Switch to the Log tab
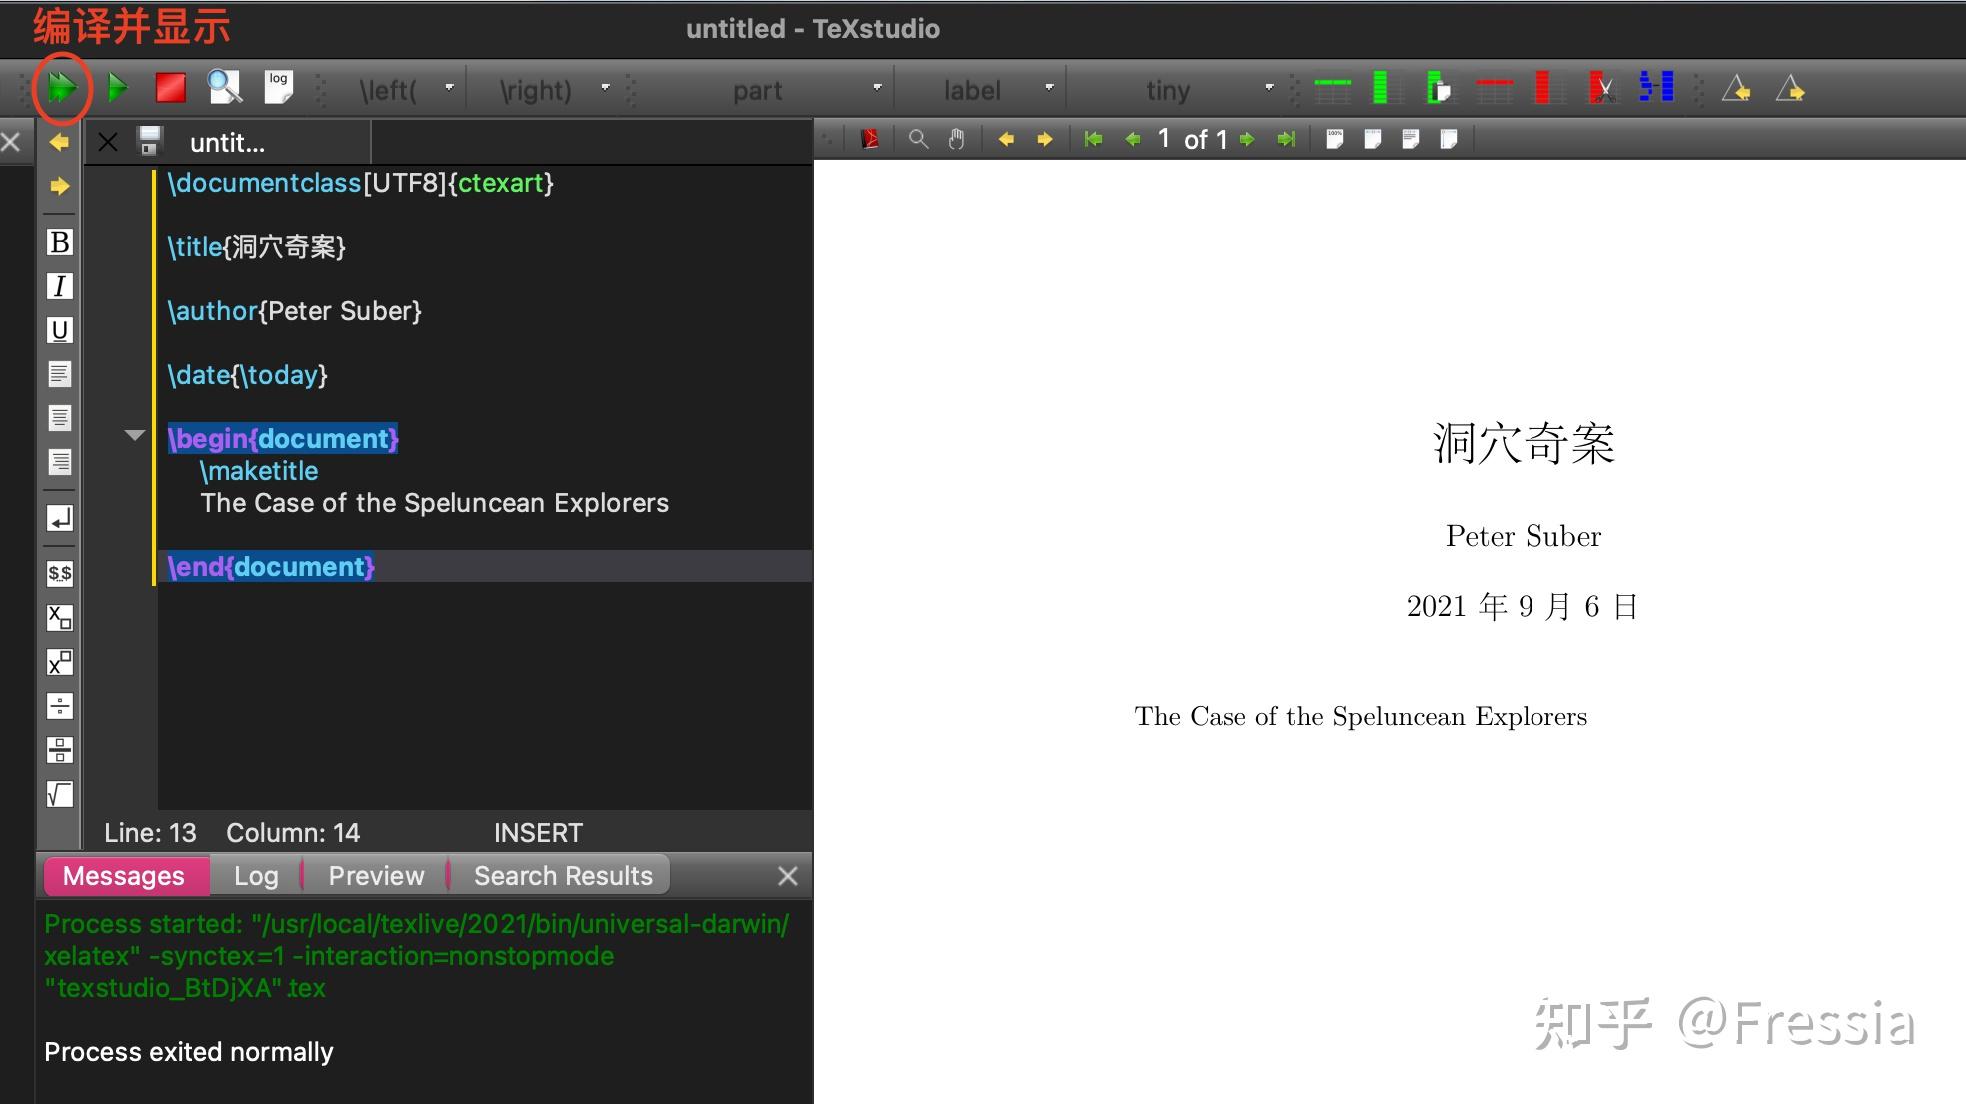The image size is (1966, 1104). click(254, 875)
